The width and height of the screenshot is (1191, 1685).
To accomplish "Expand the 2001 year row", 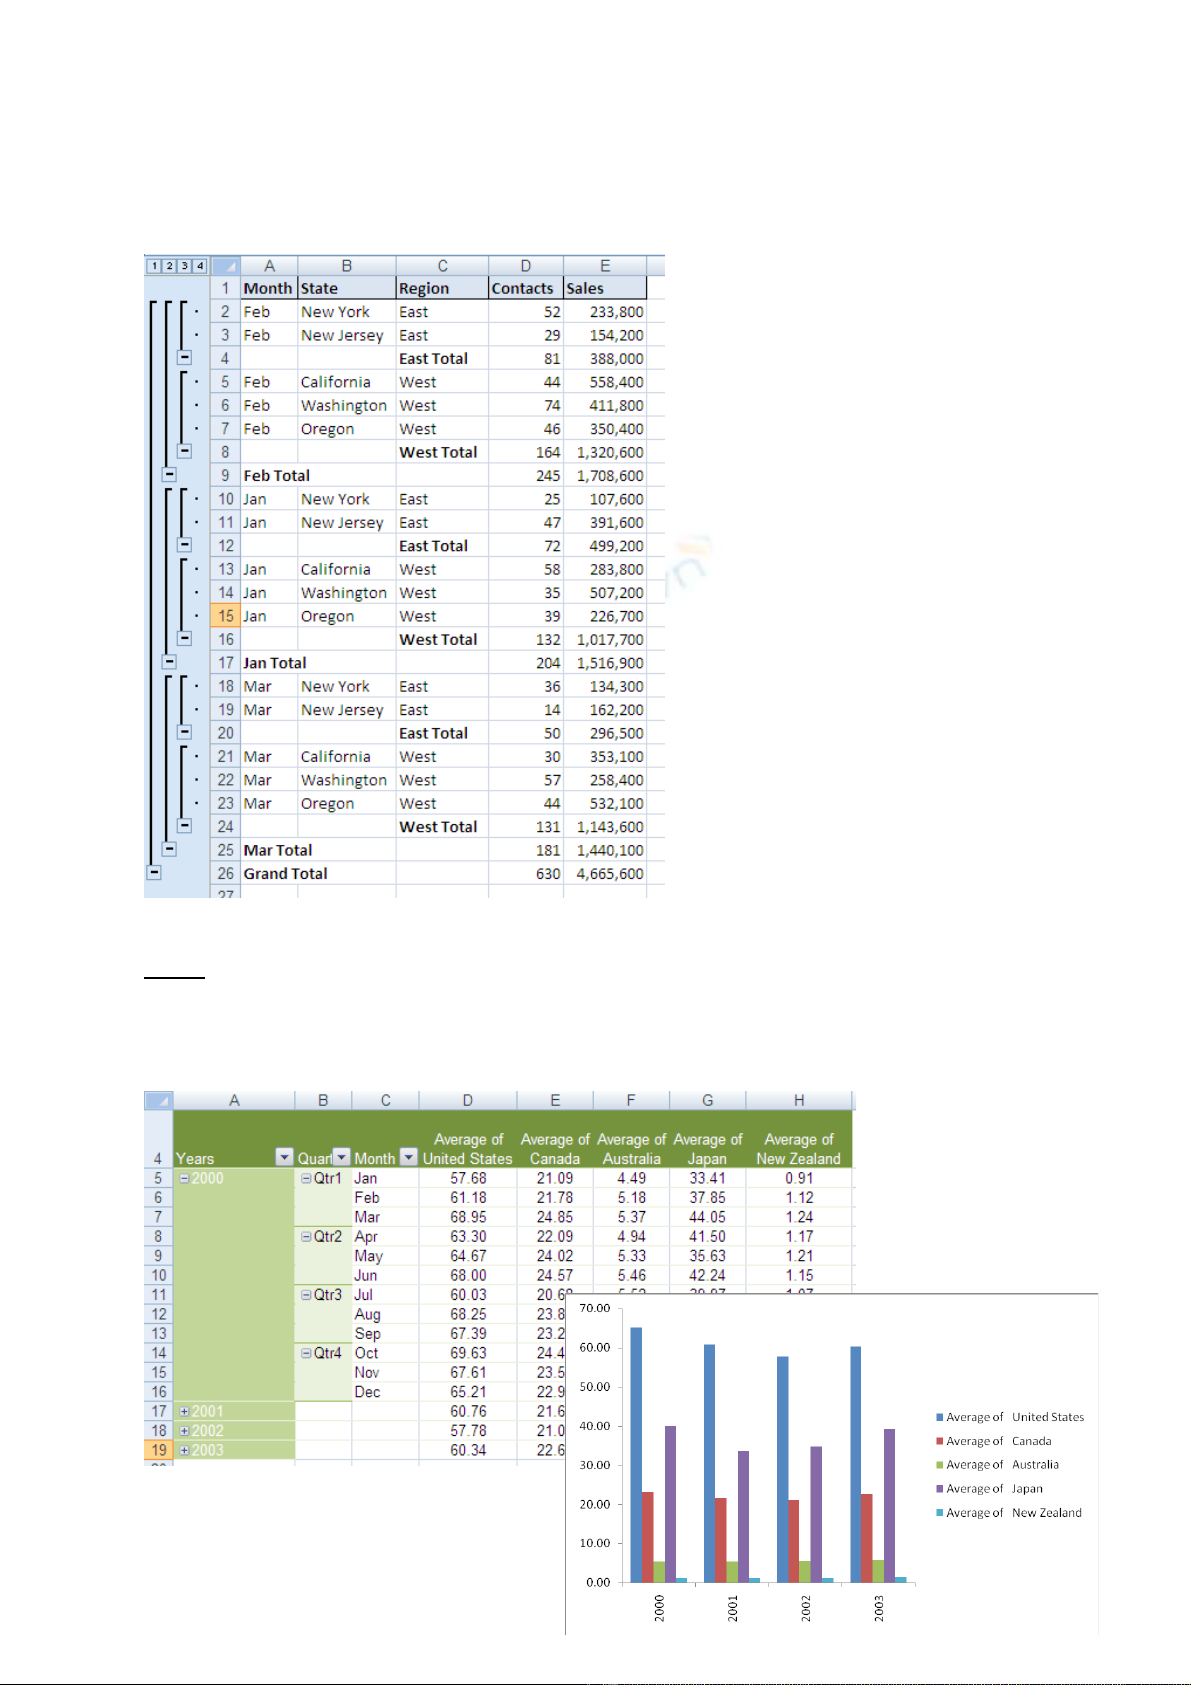I will click(184, 1412).
